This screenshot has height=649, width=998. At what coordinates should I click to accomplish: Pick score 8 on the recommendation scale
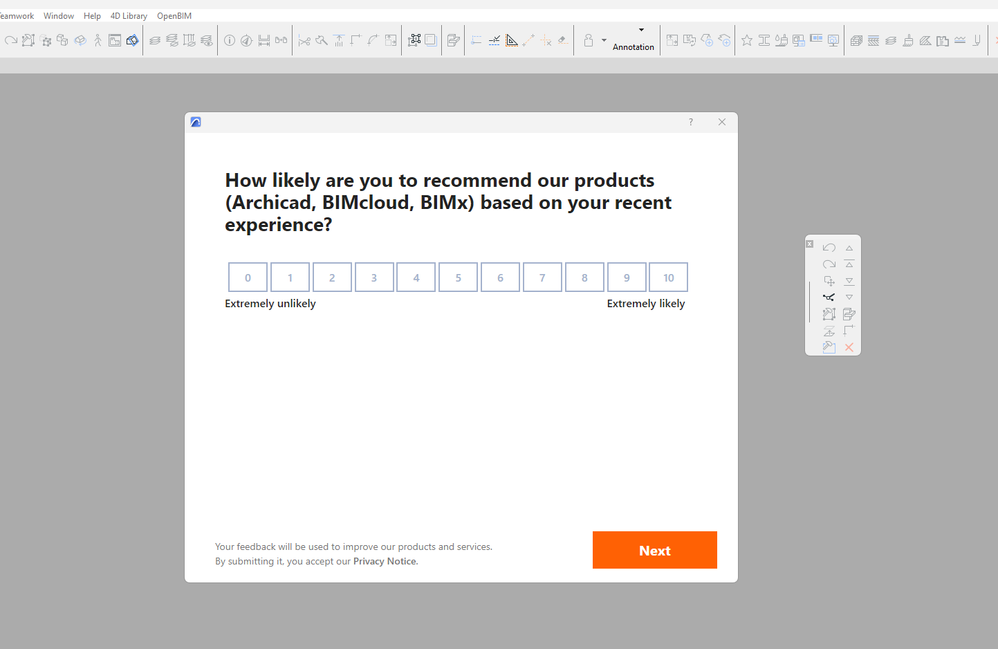[584, 277]
